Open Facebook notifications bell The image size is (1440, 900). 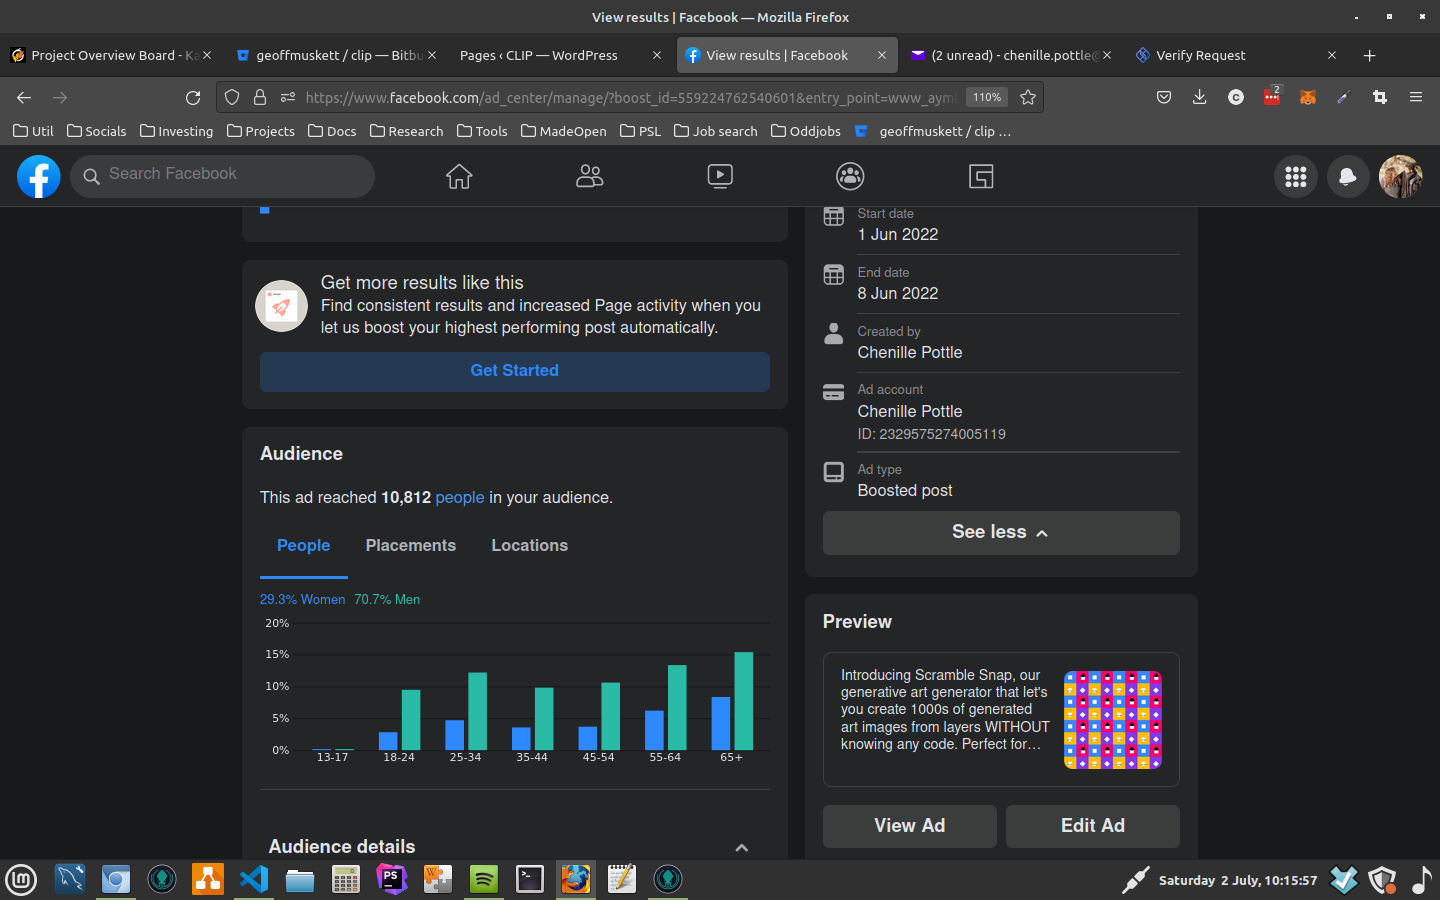pyautogui.click(x=1348, y=176)
